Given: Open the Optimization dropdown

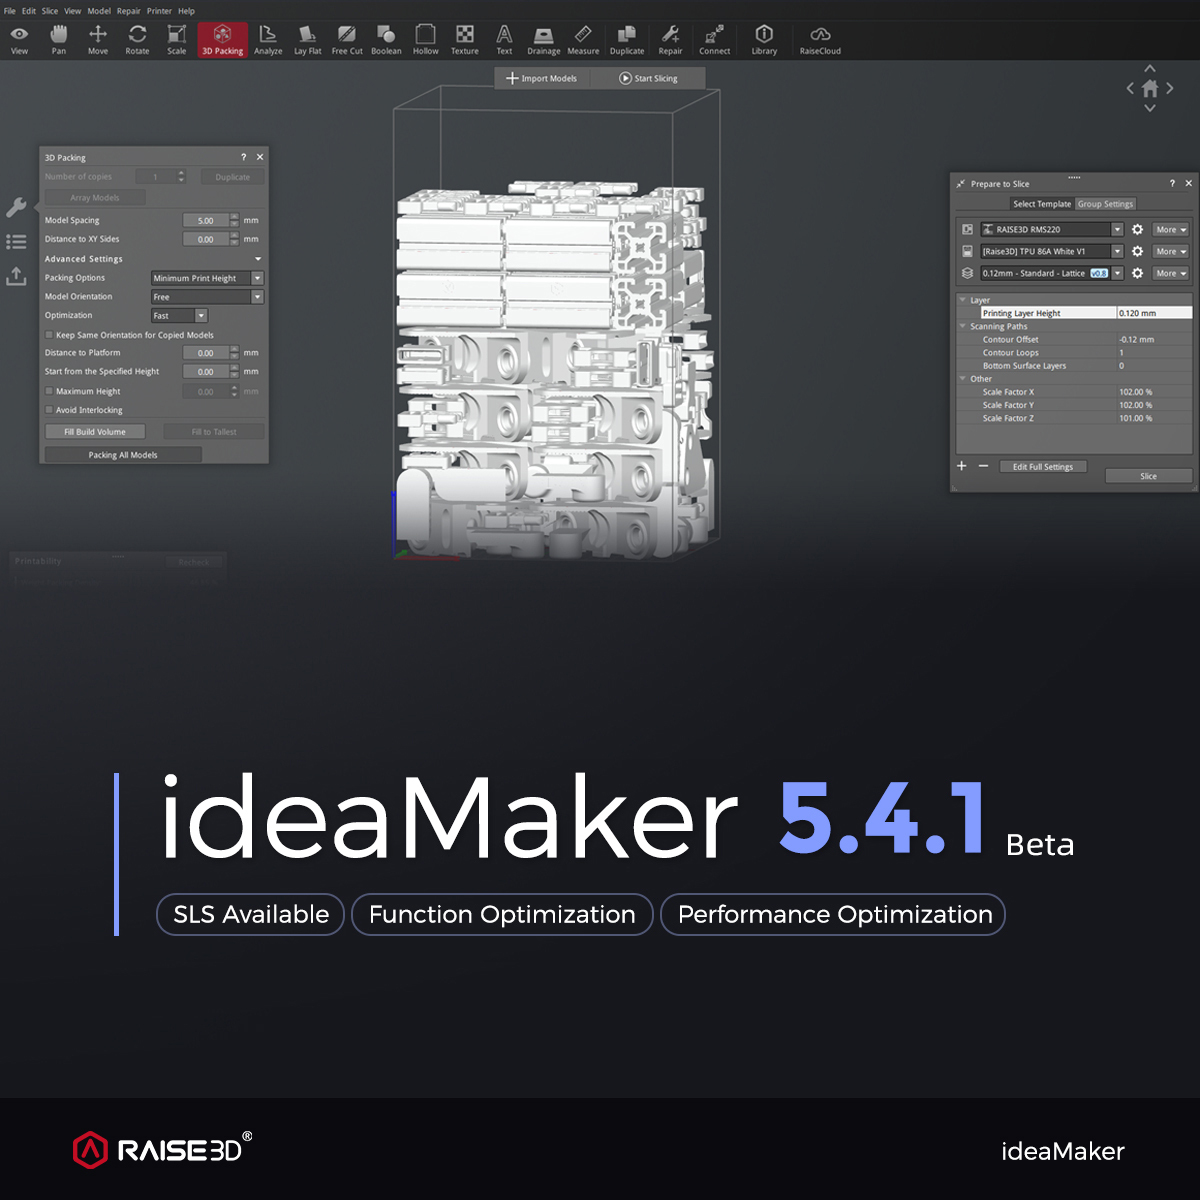Looking at the screenshot, I should point(179,315).
